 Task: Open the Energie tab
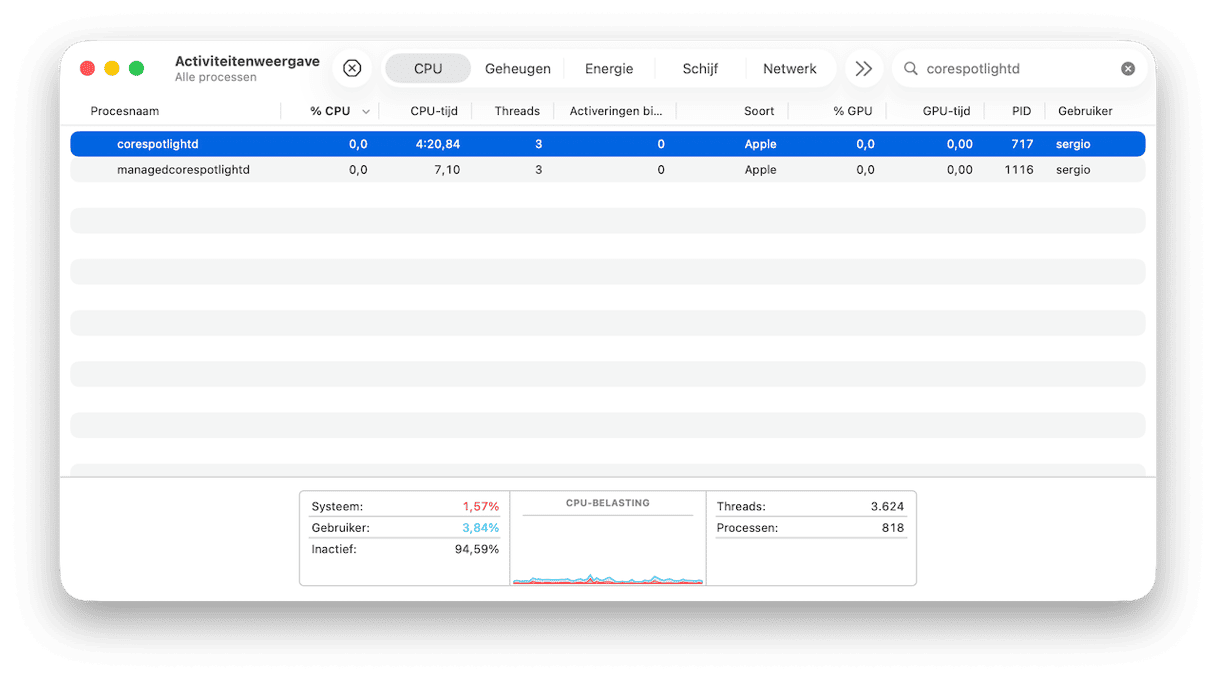[609, 68]
